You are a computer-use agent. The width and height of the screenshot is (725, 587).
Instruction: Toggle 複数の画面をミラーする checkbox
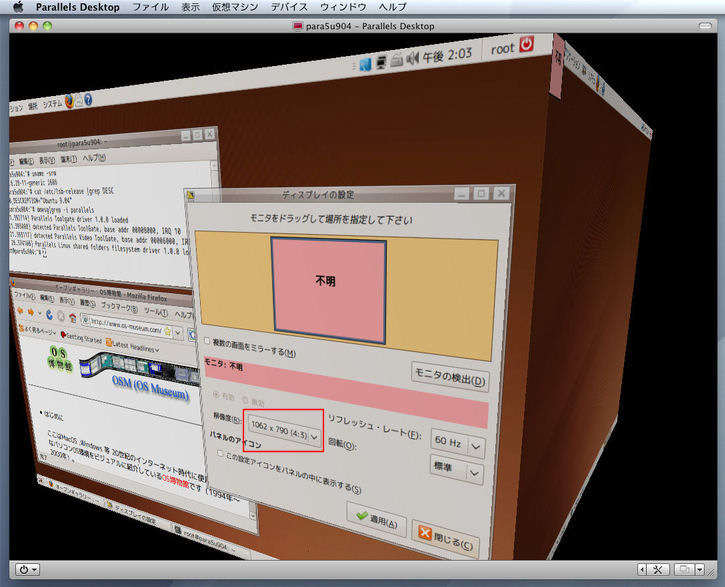[x=207, y=341]
